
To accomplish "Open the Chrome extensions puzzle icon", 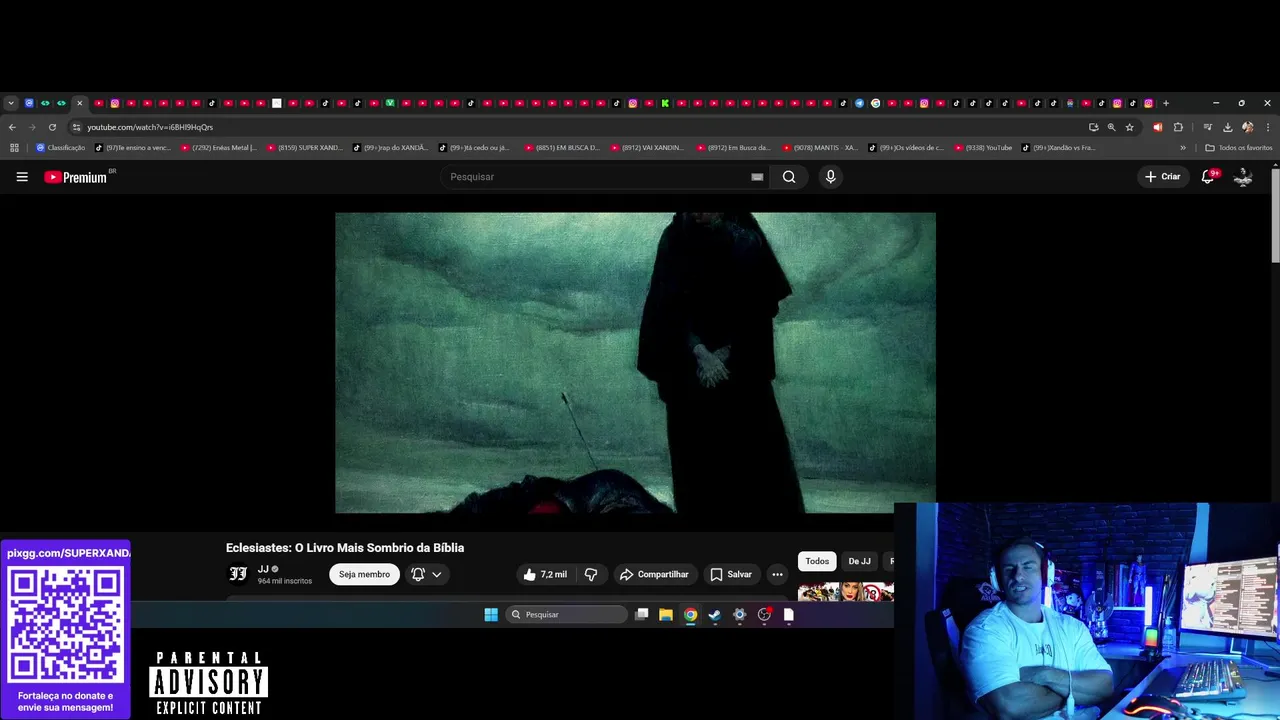I will click(1178, 127).
